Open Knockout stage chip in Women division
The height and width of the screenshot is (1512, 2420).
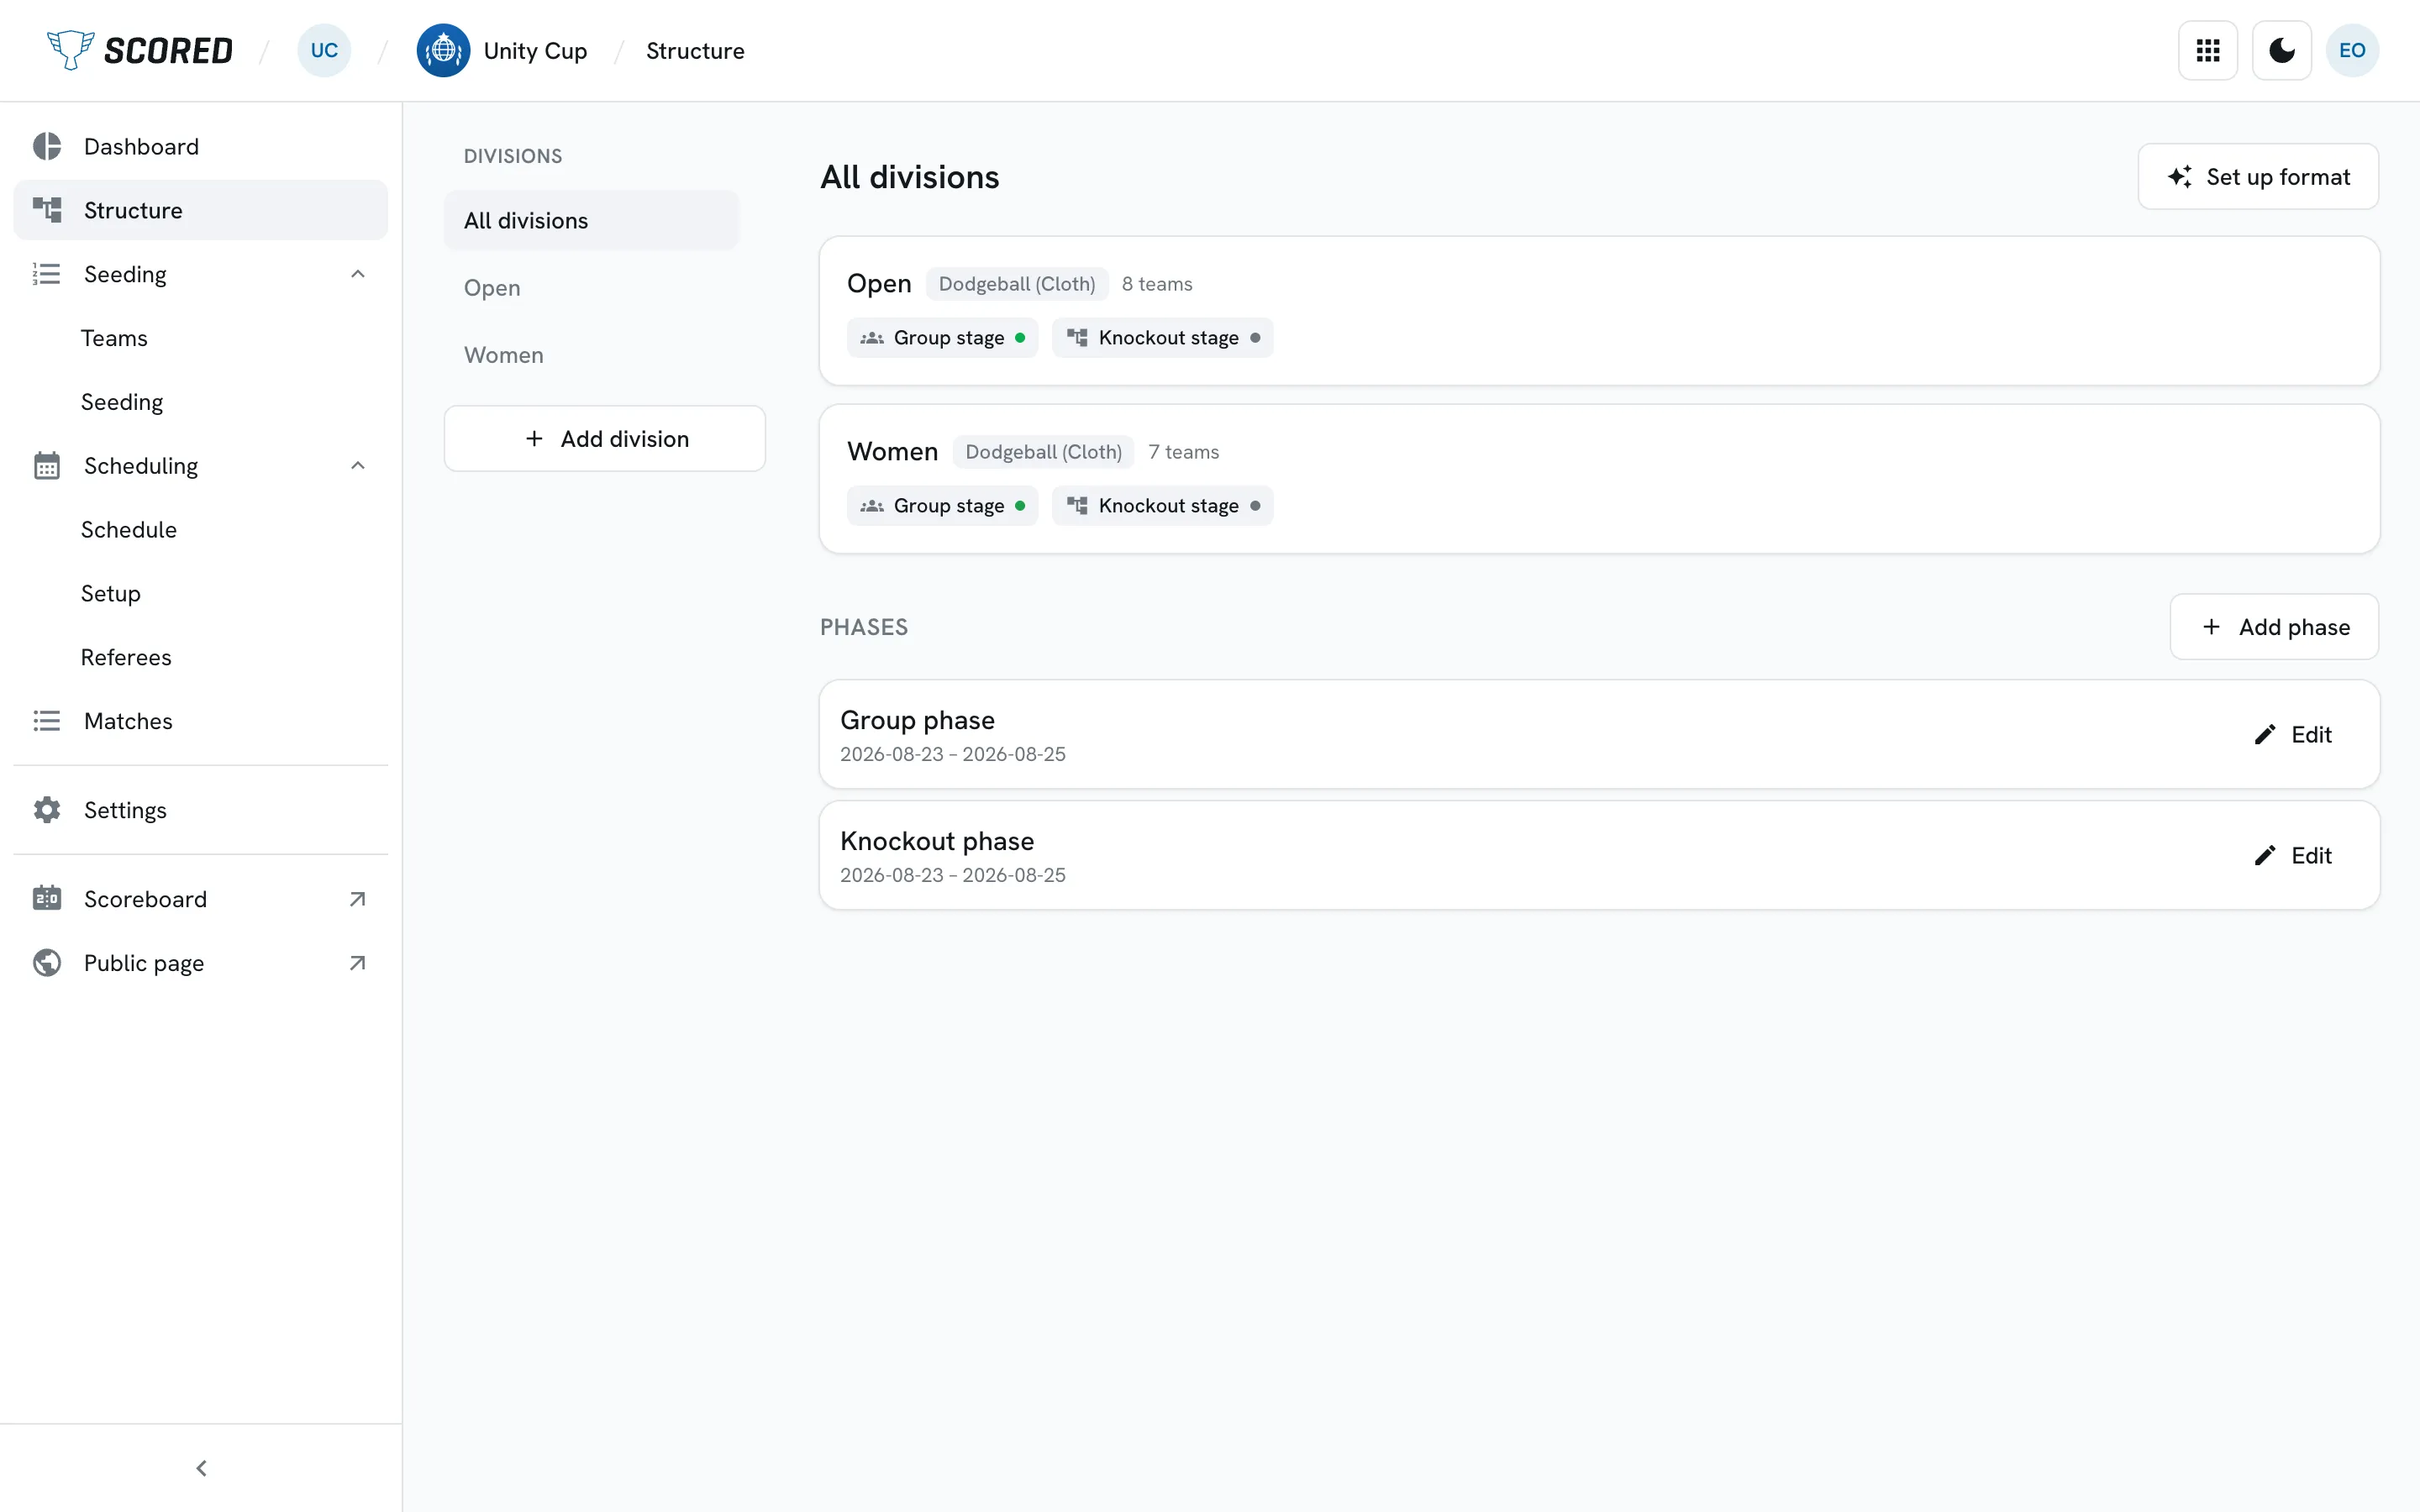click(x=1162, y=506)
